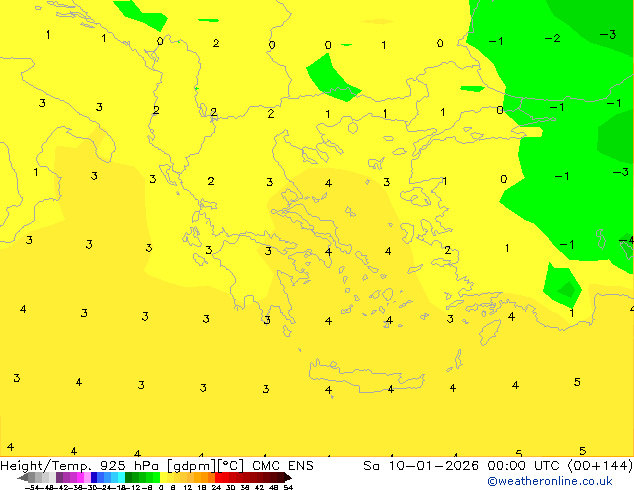This screenshot has width=634, height=490.
Task: Click the bright red swatch in the legend
Action: tap(218, 477)
